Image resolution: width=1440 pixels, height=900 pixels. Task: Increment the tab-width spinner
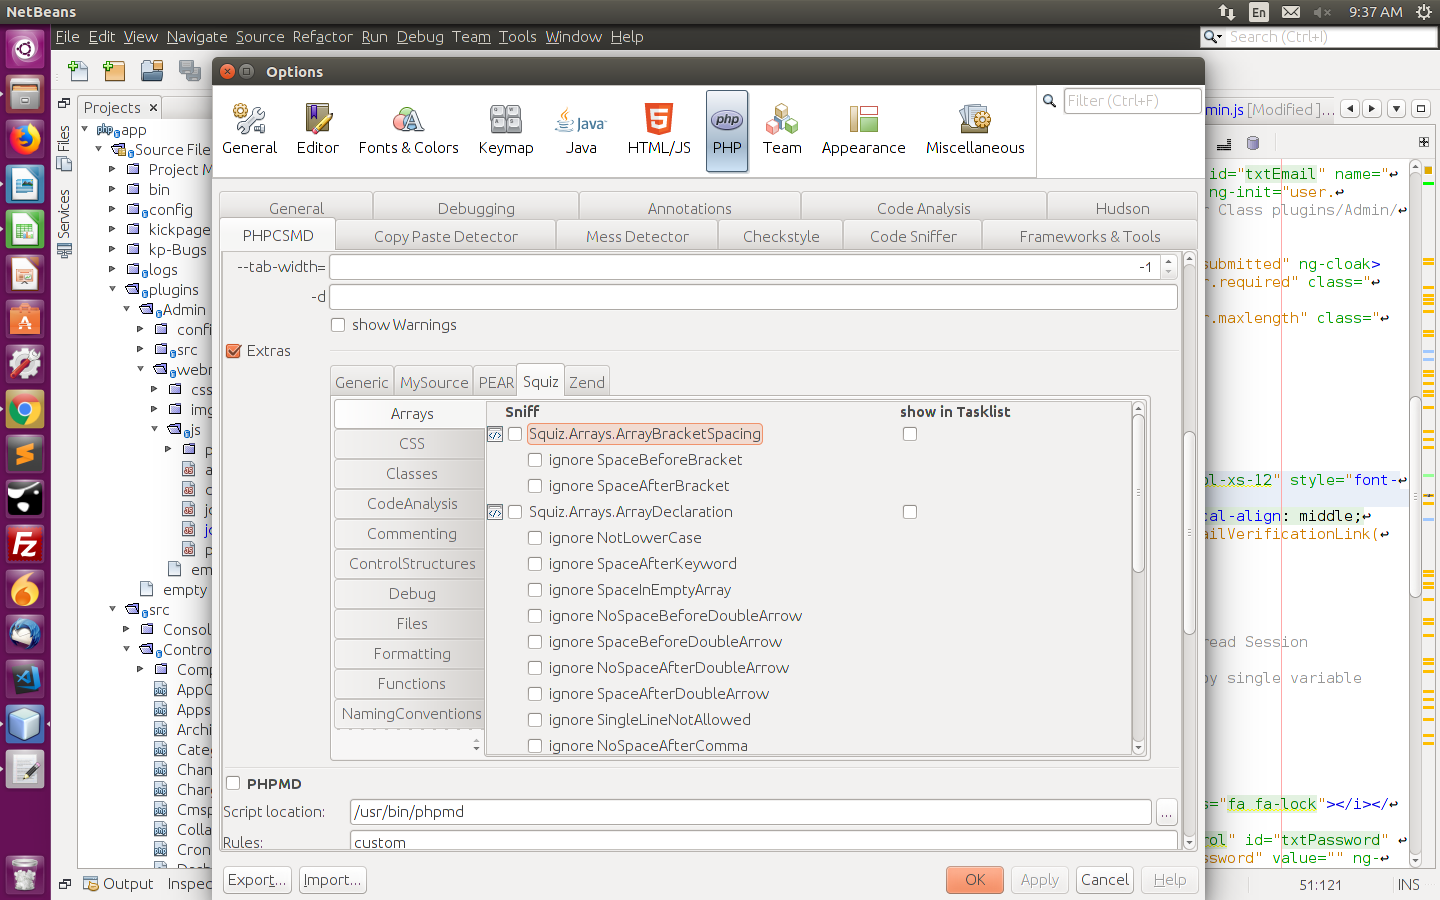[1168, 262]
